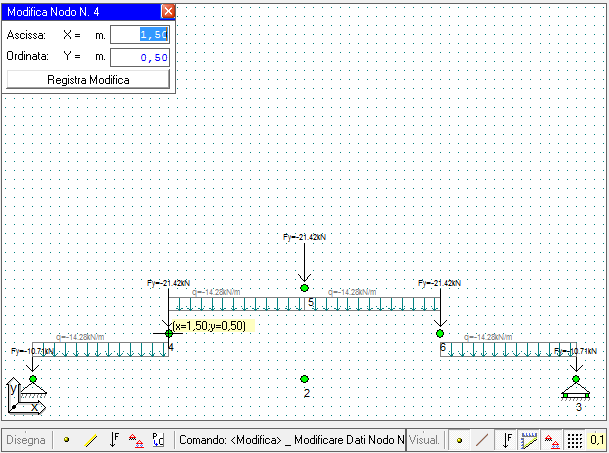Select the draw force load tool in Disegna

coord(114,440)
